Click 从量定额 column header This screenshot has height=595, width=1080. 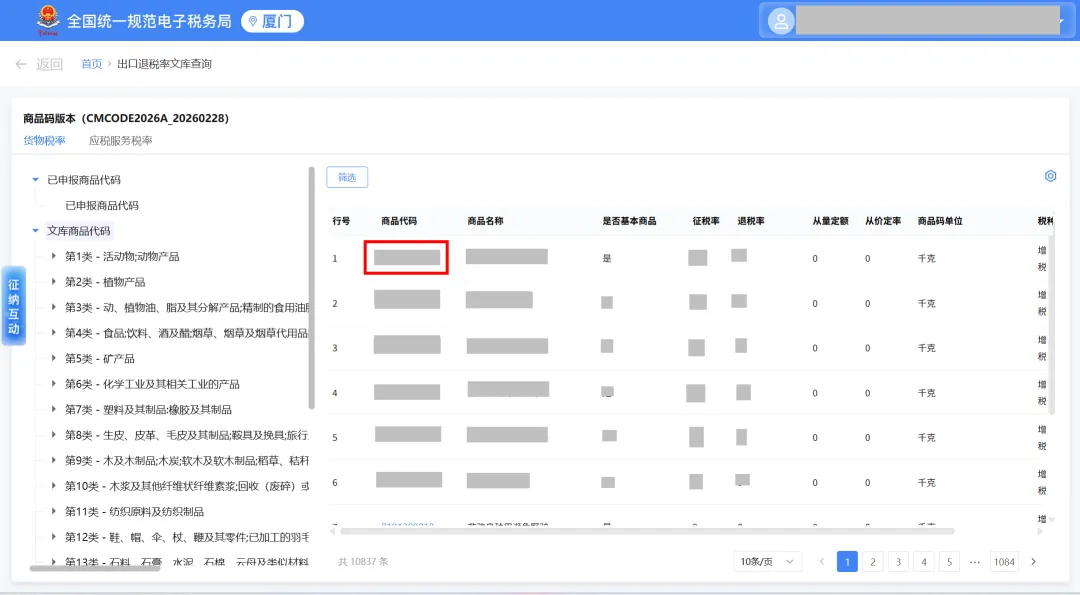[830, 221]
